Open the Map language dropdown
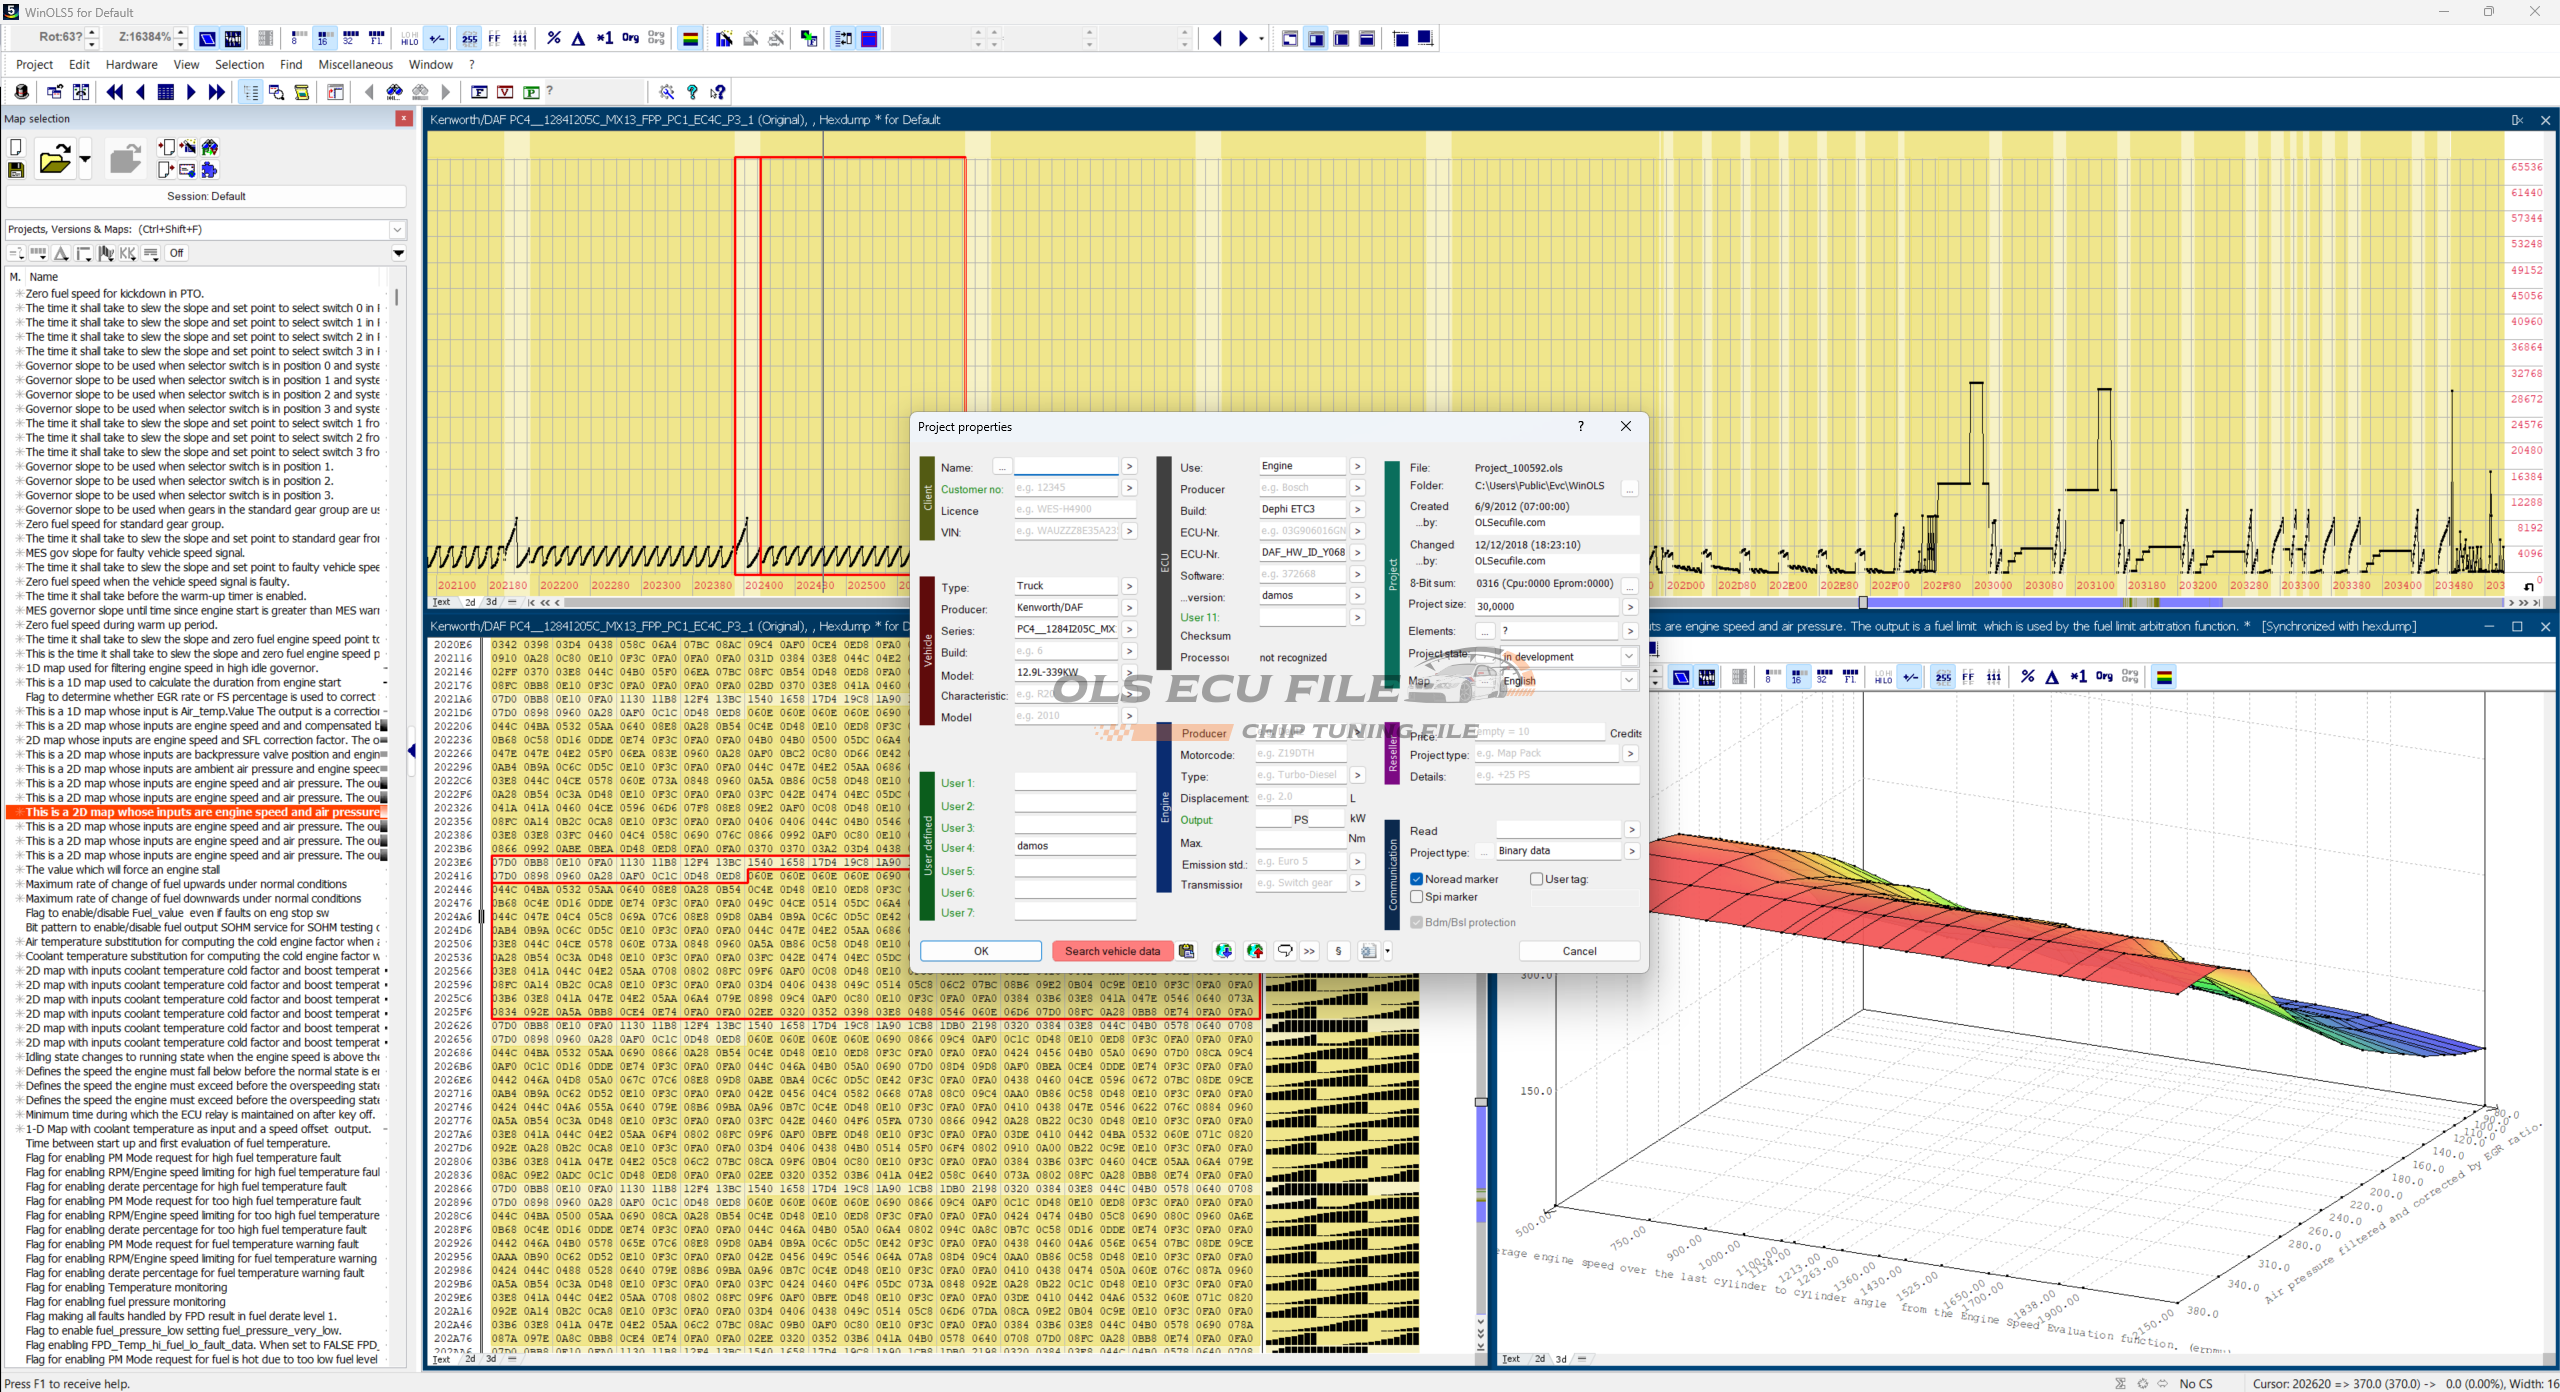 coord(1628,681)
